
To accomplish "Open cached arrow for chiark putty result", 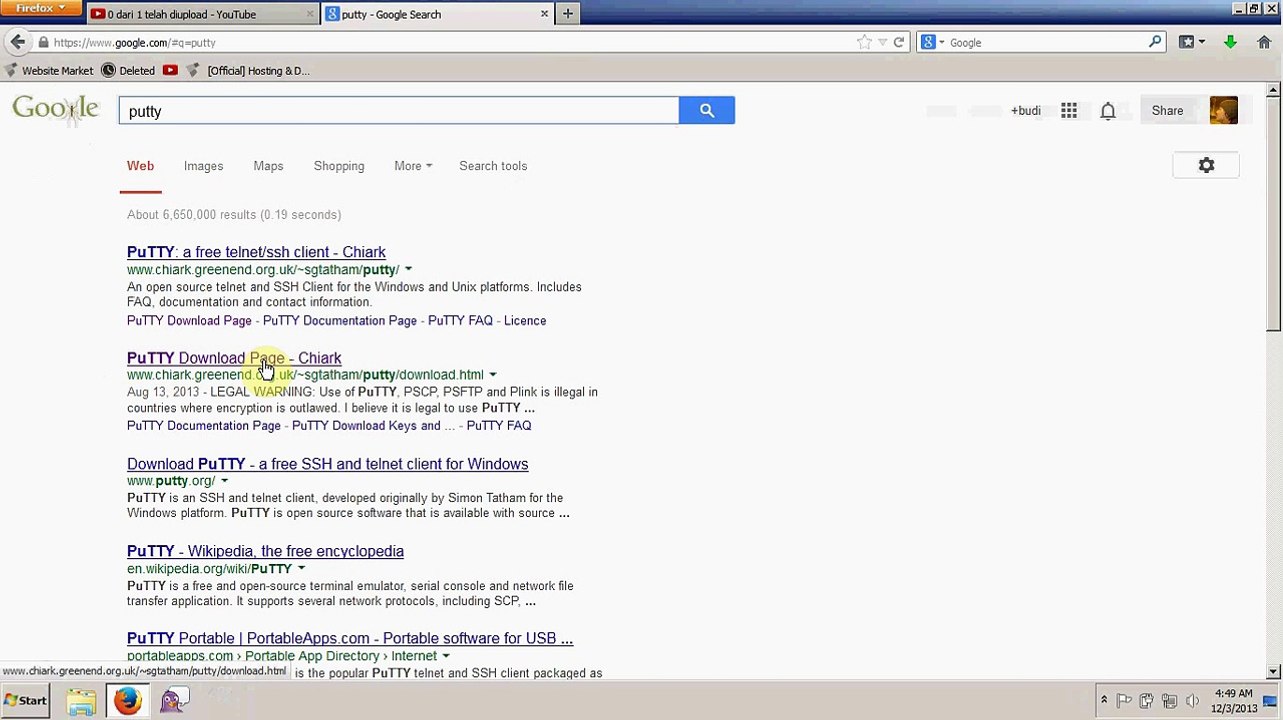I will click(x=408, y=269).
